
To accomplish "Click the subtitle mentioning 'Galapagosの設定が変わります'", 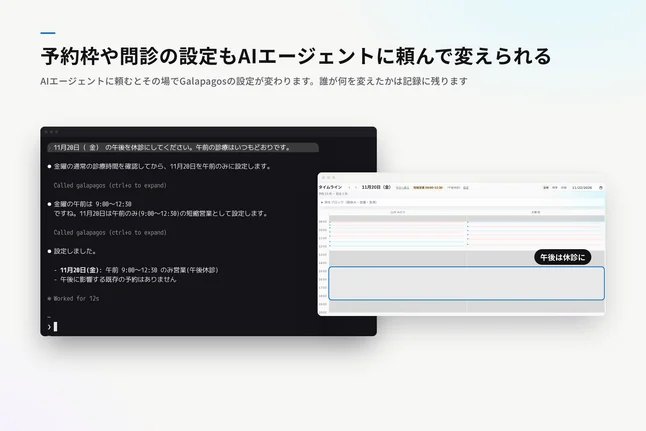I will pyautogui.click(x=254, y=81).
